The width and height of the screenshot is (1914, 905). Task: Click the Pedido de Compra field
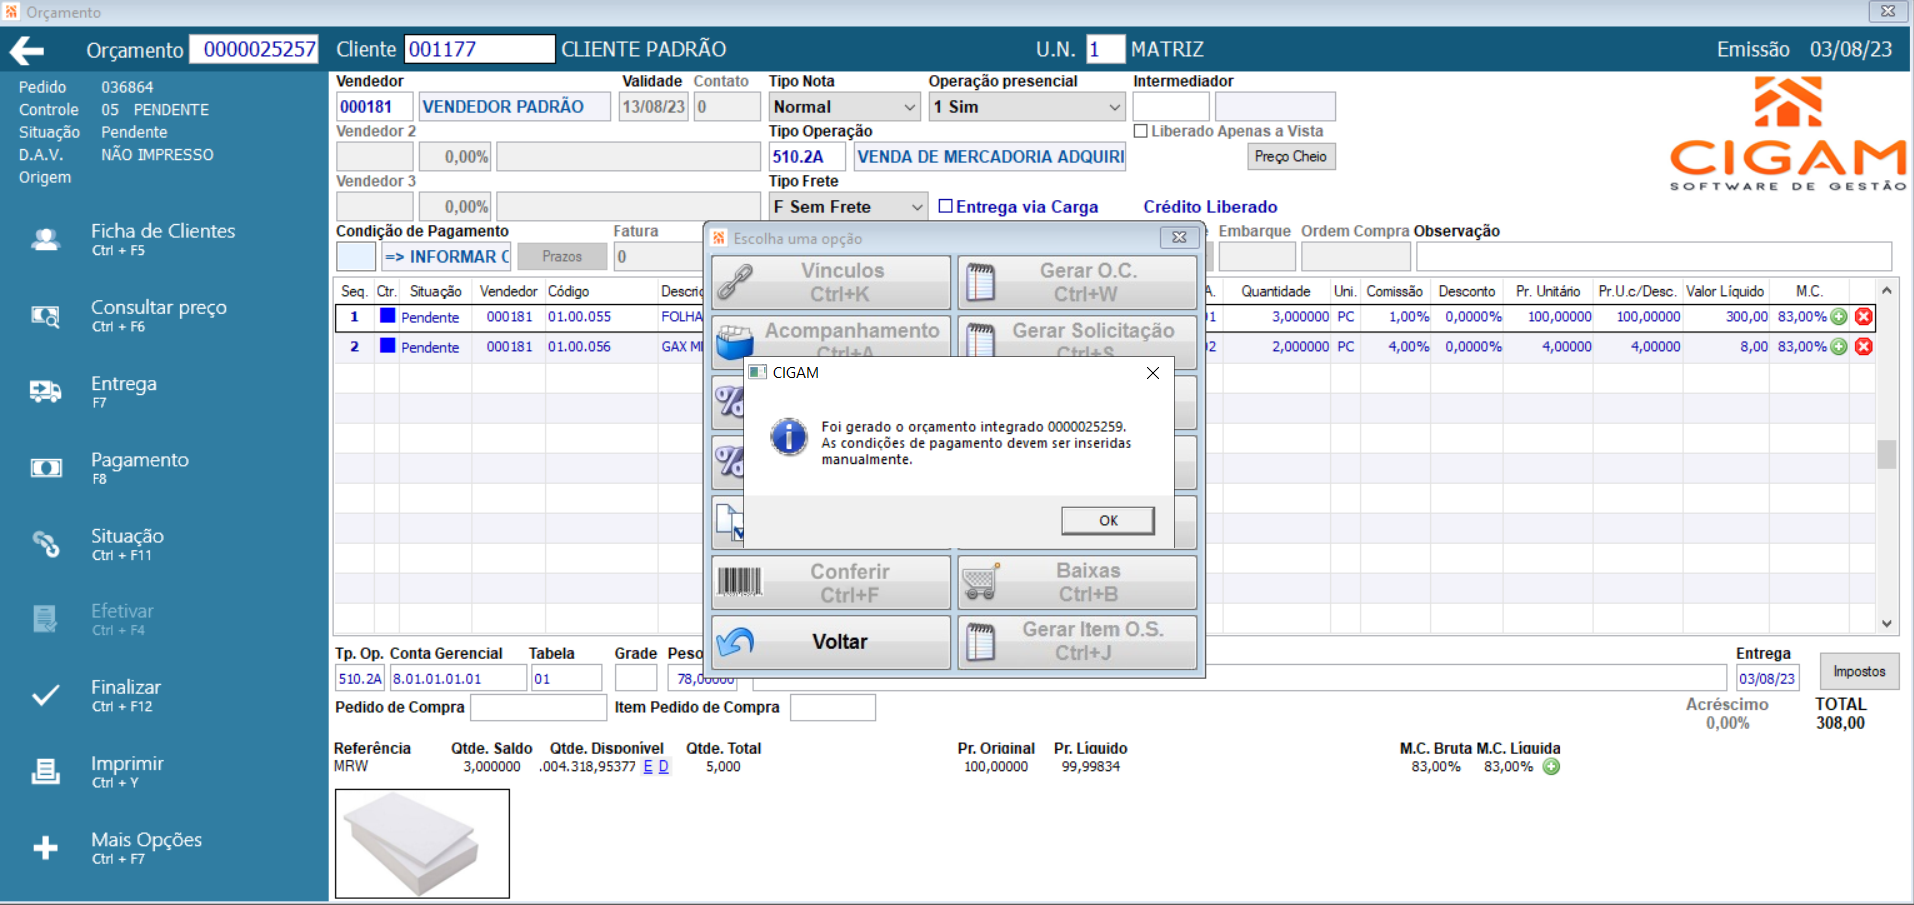coord(538,708)
